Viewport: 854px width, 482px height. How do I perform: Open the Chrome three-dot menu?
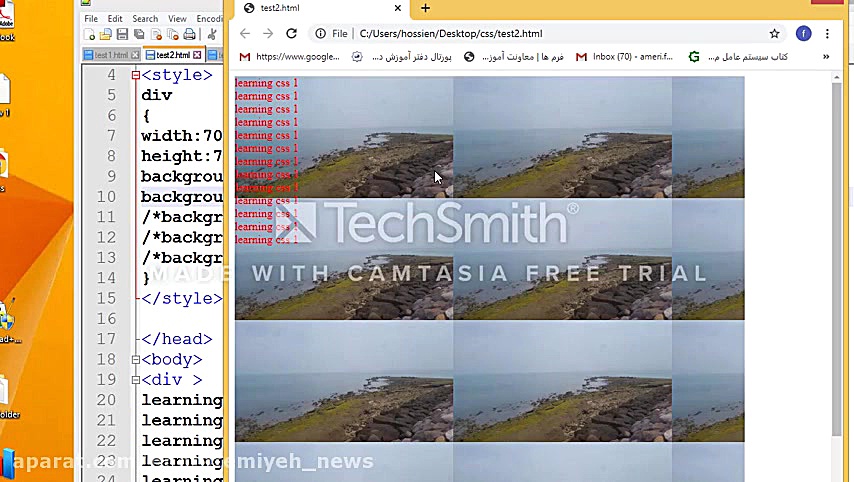point(827,34)
